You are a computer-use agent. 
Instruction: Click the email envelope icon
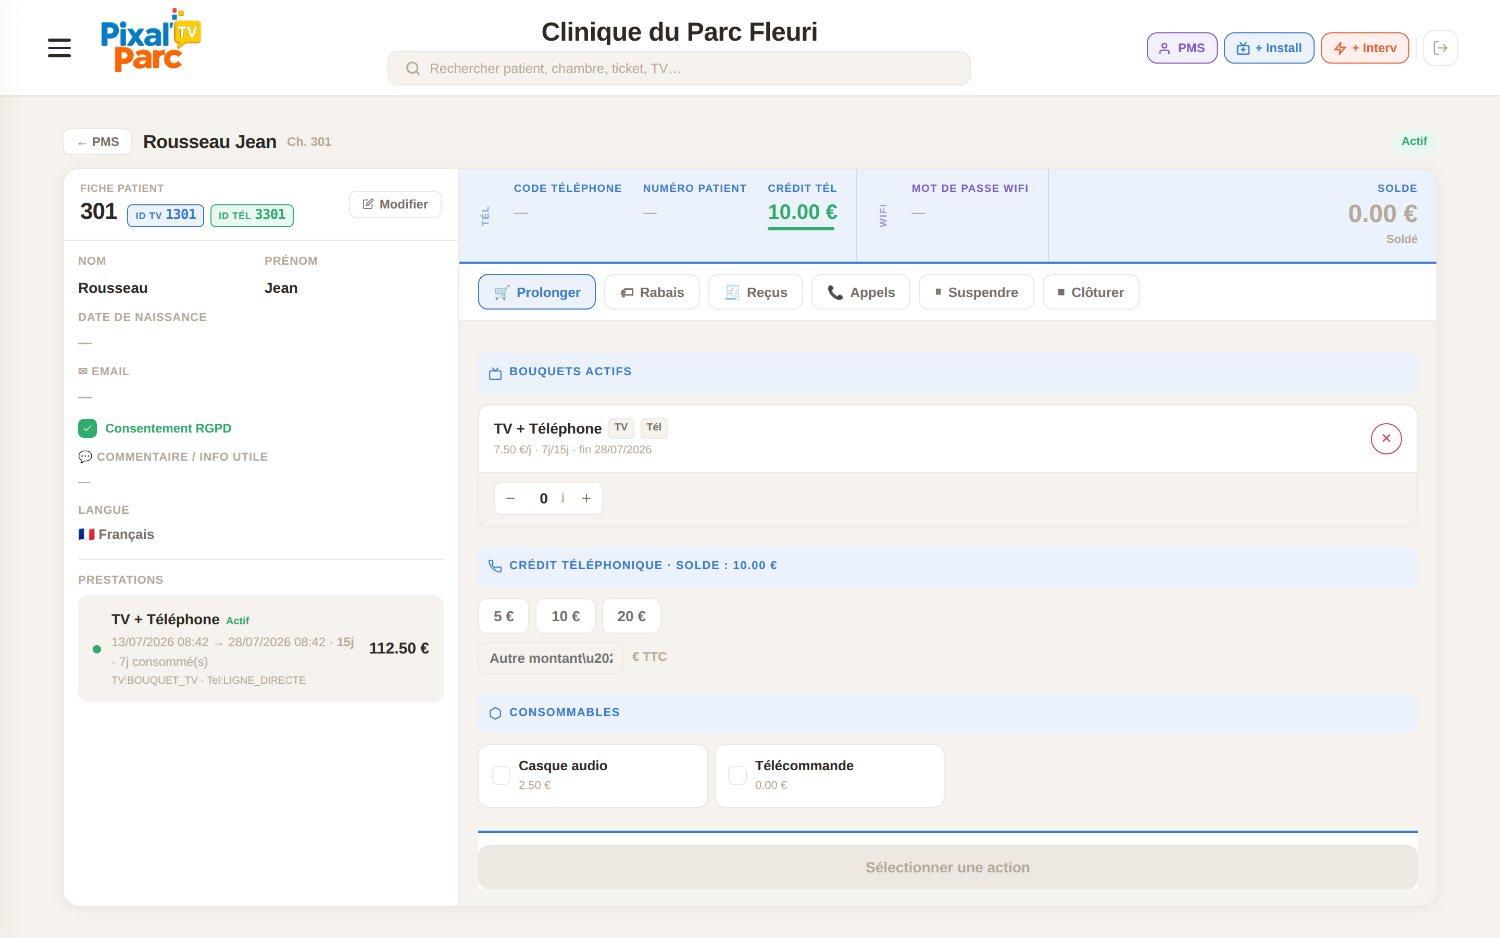pyautogui.click(x=83, y=371)
